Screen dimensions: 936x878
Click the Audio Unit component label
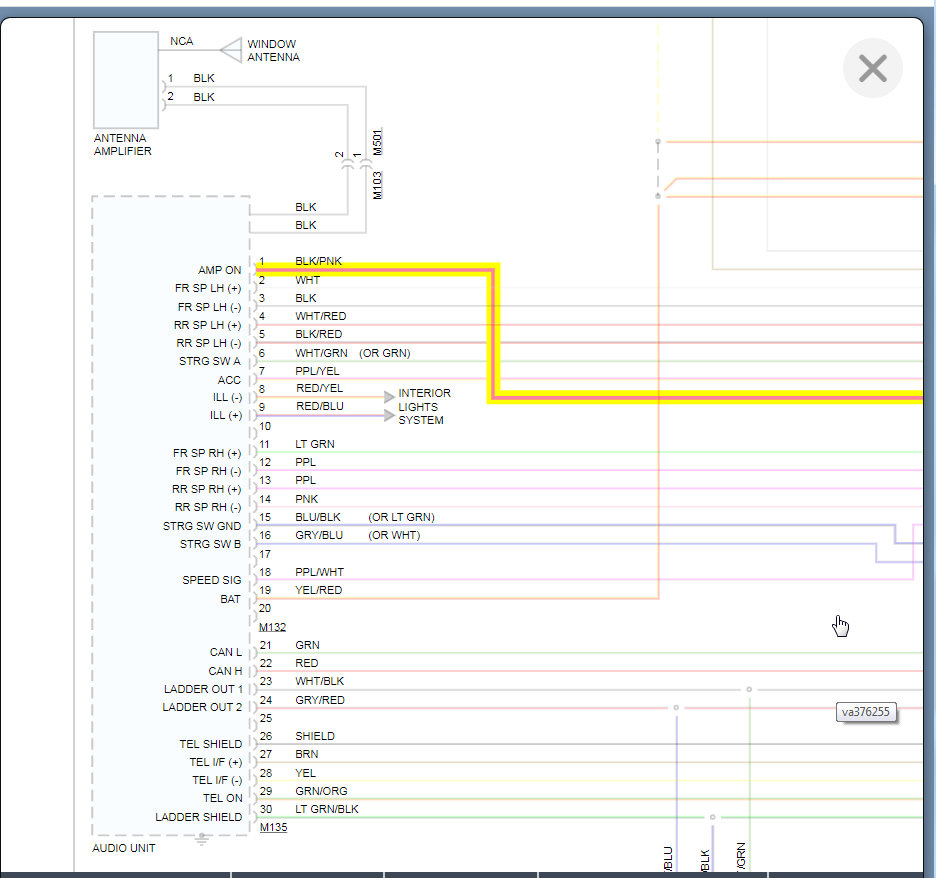point(124,848)
